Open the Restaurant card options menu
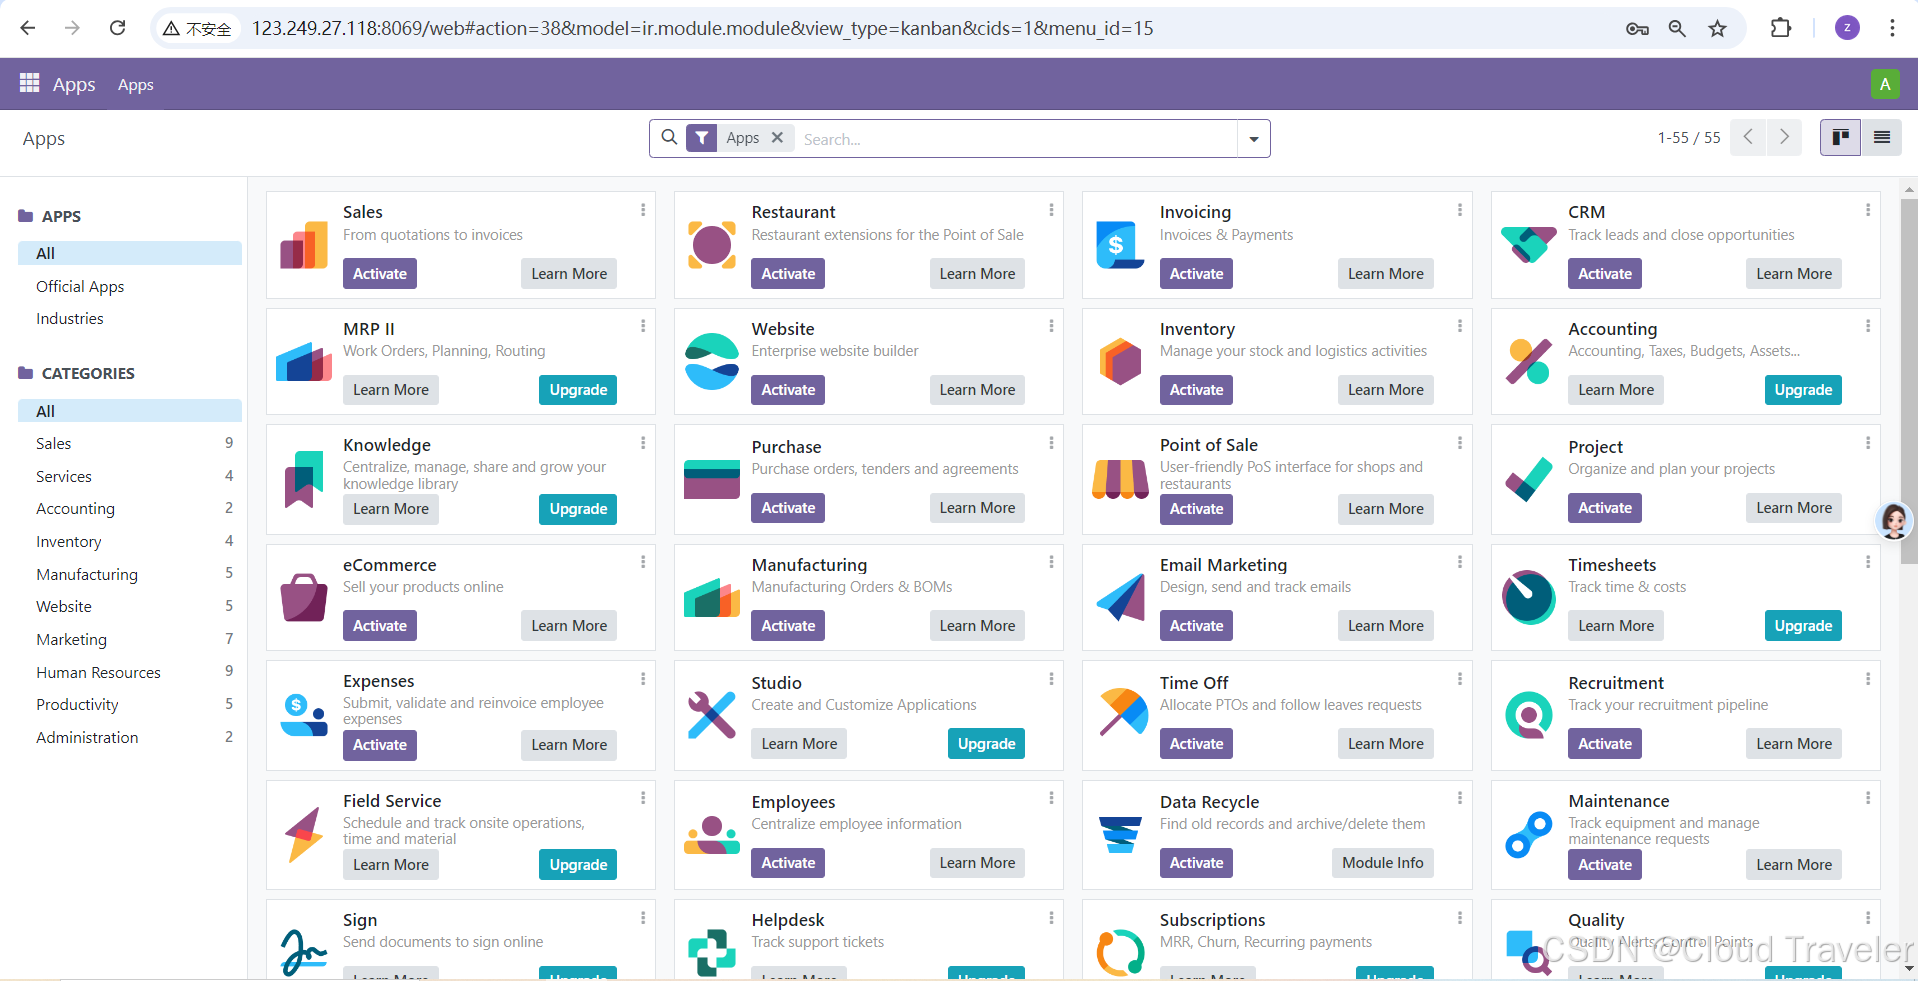Screen dimensions: 1918x981 click(x=1051, y=210)
